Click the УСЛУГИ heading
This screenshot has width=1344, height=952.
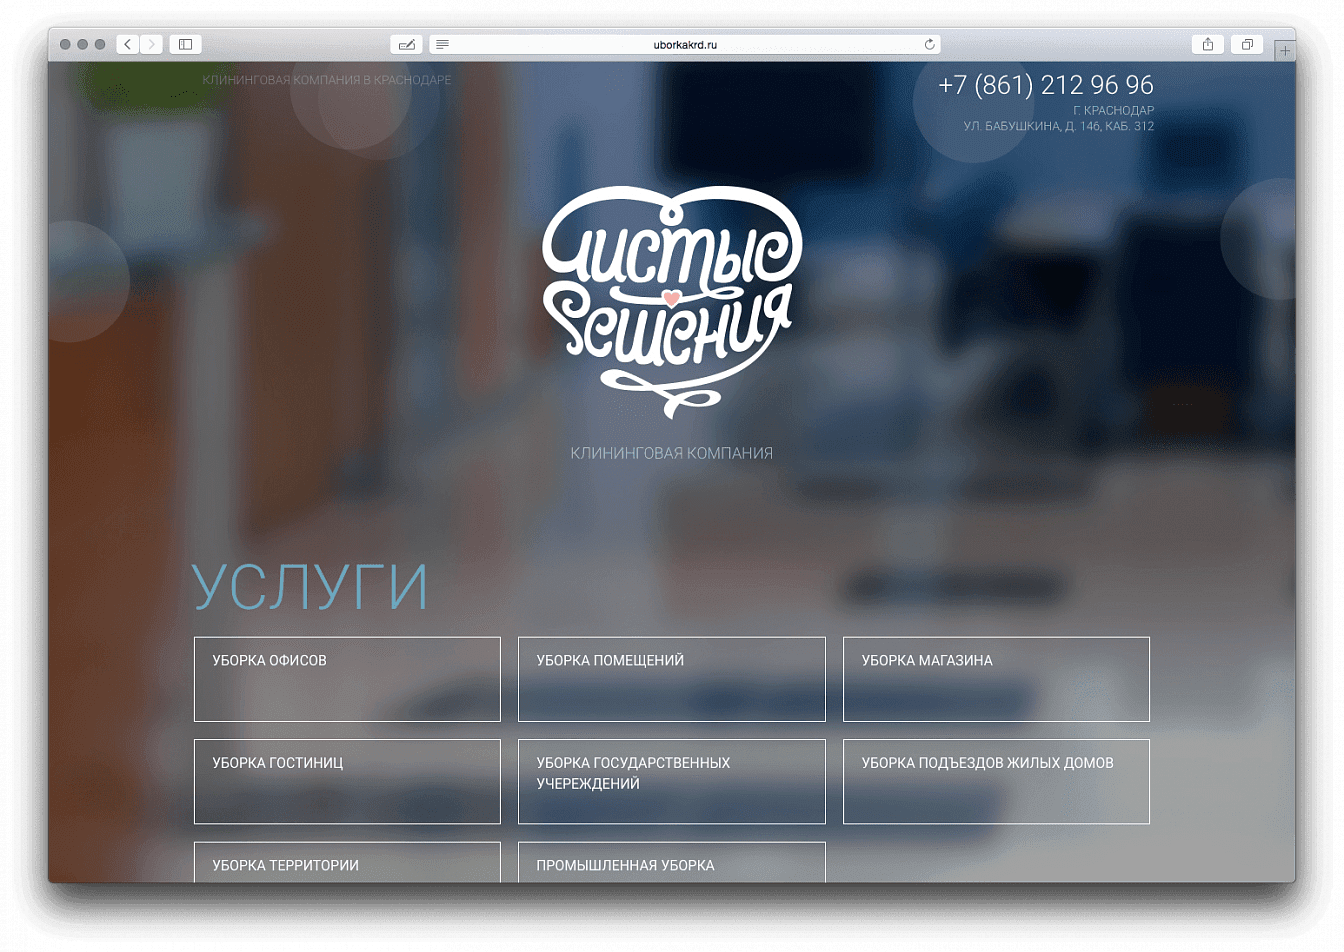(310, 587)
